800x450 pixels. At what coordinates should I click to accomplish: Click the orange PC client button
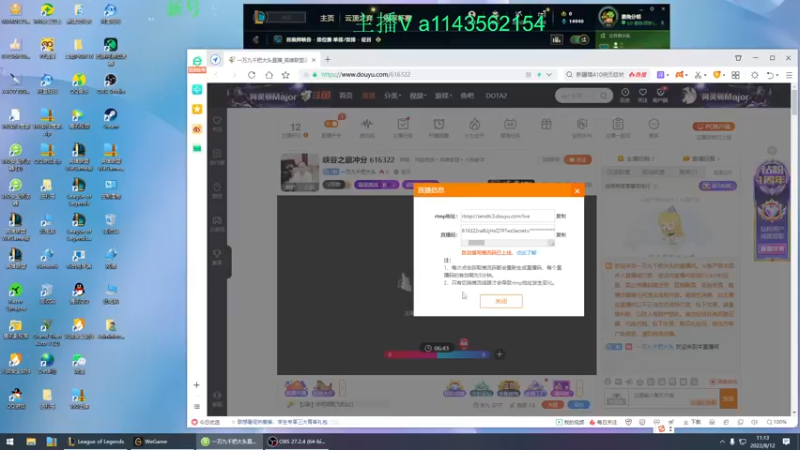pyautogui.click(x=713, y=127)
